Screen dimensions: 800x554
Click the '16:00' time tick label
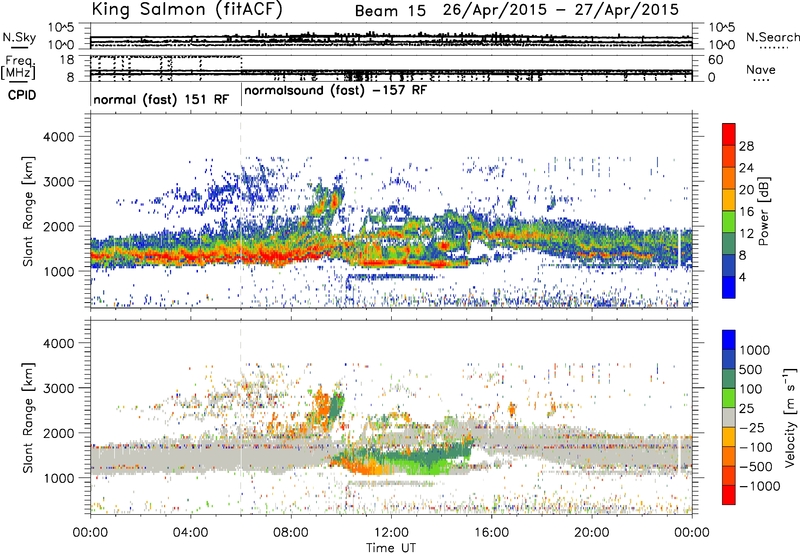491,533
